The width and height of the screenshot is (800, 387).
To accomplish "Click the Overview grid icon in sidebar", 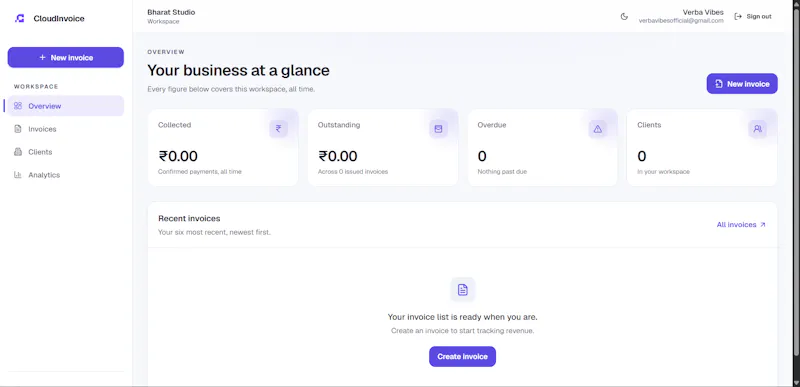I will [x=18, y=106].
